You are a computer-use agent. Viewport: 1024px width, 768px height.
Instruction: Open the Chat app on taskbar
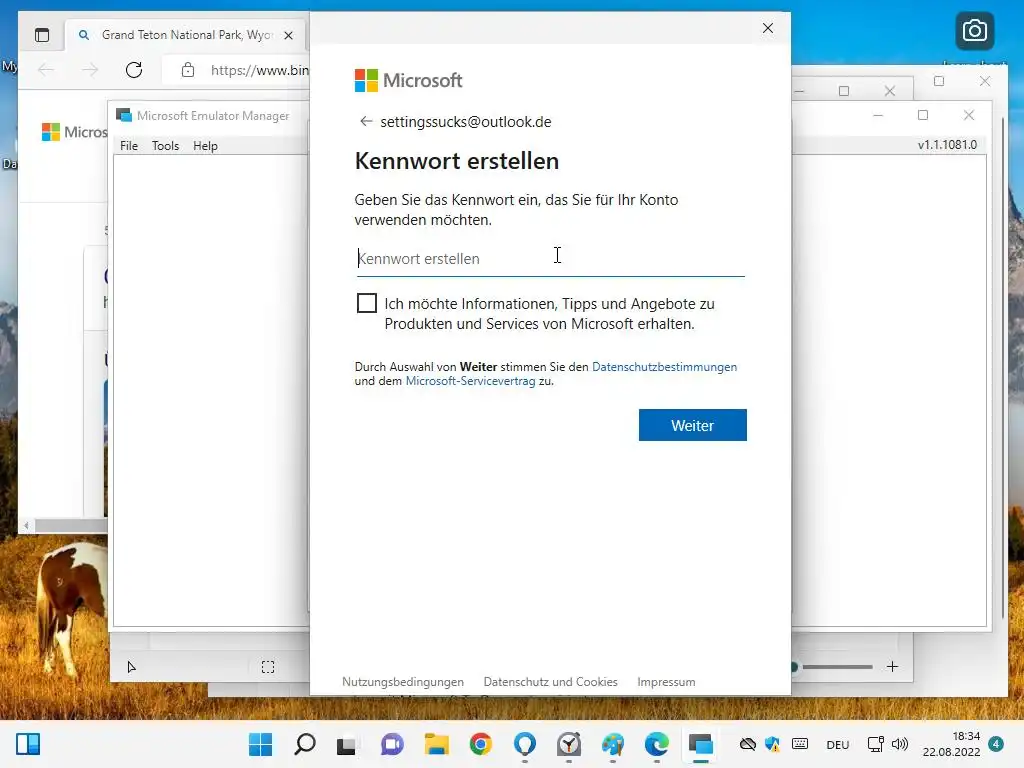(x=392, y=744)
